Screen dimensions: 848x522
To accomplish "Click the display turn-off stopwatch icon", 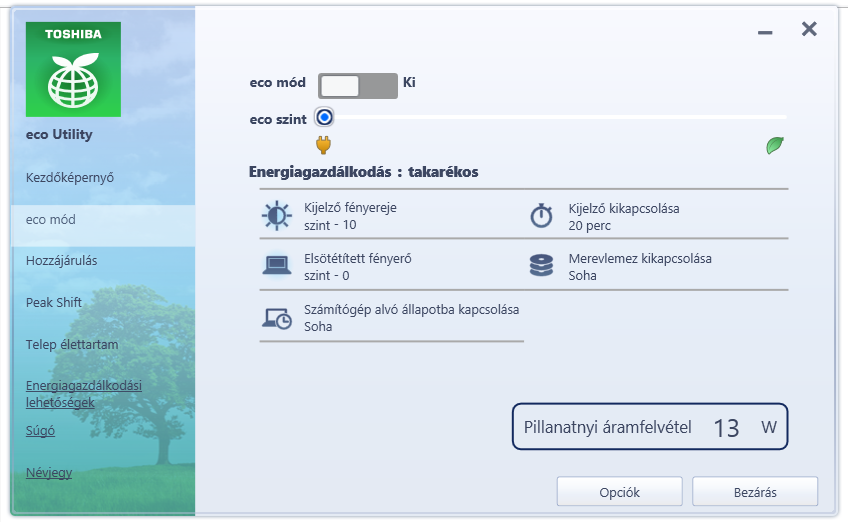I will point(541,216).
